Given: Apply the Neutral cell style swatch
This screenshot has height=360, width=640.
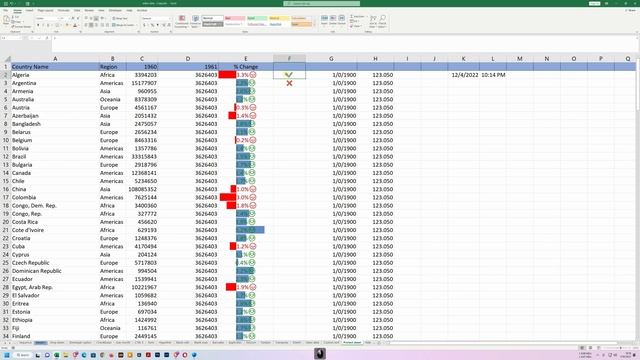Looking at the screenshot, I should click(x=279, y=18).
